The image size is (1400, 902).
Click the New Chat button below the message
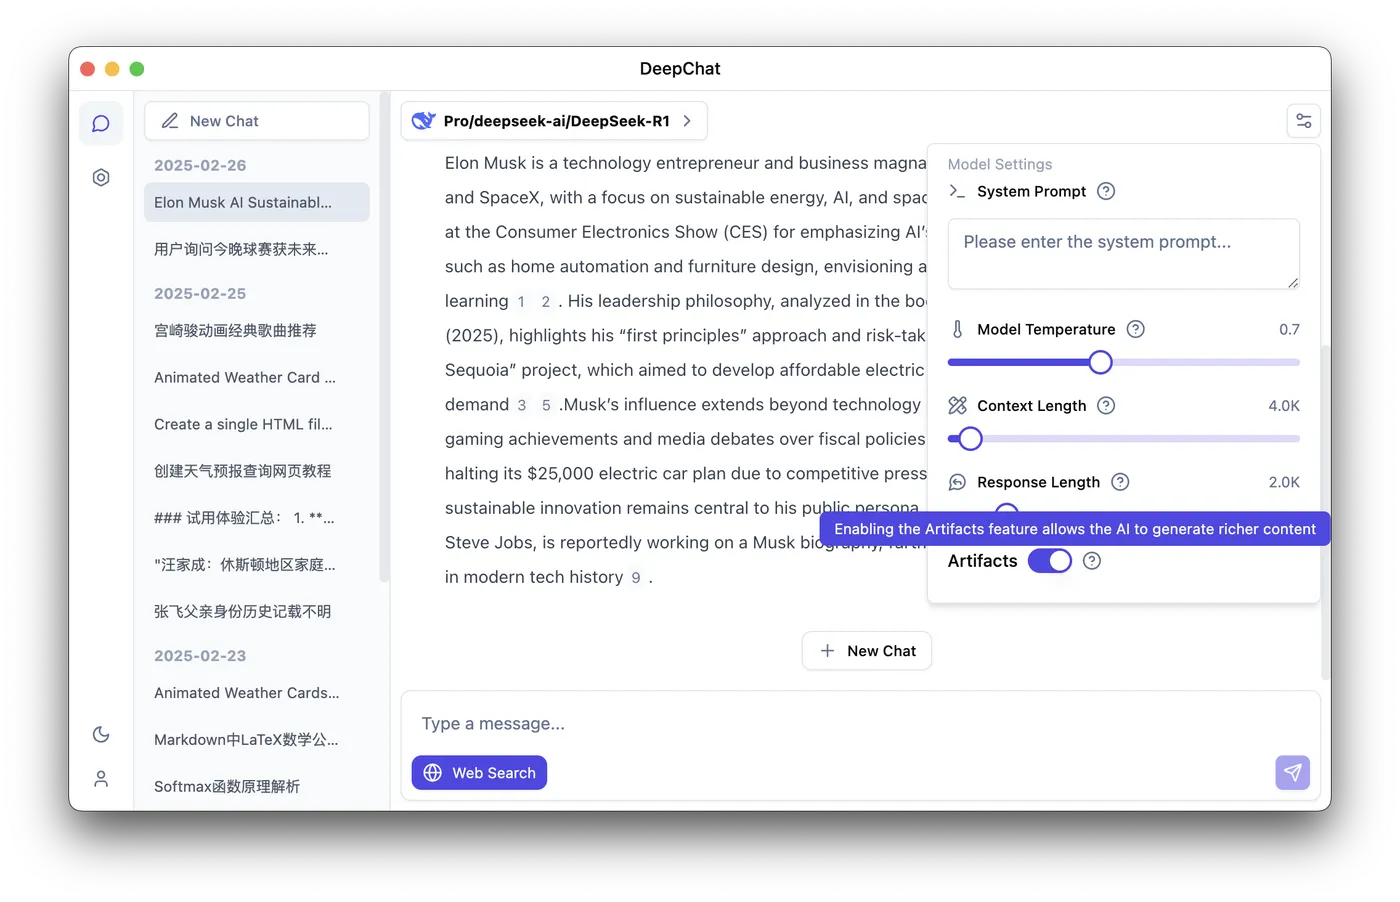click(867, 651)
